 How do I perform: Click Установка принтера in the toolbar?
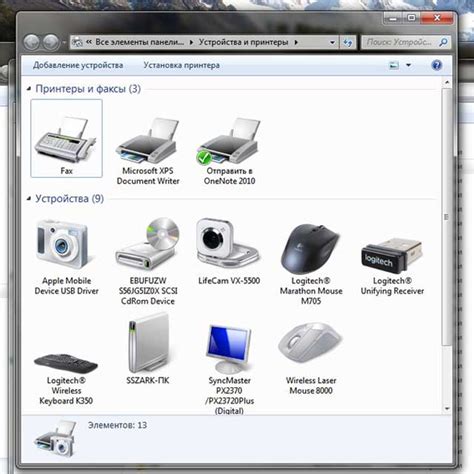click(x=181, y=65)
